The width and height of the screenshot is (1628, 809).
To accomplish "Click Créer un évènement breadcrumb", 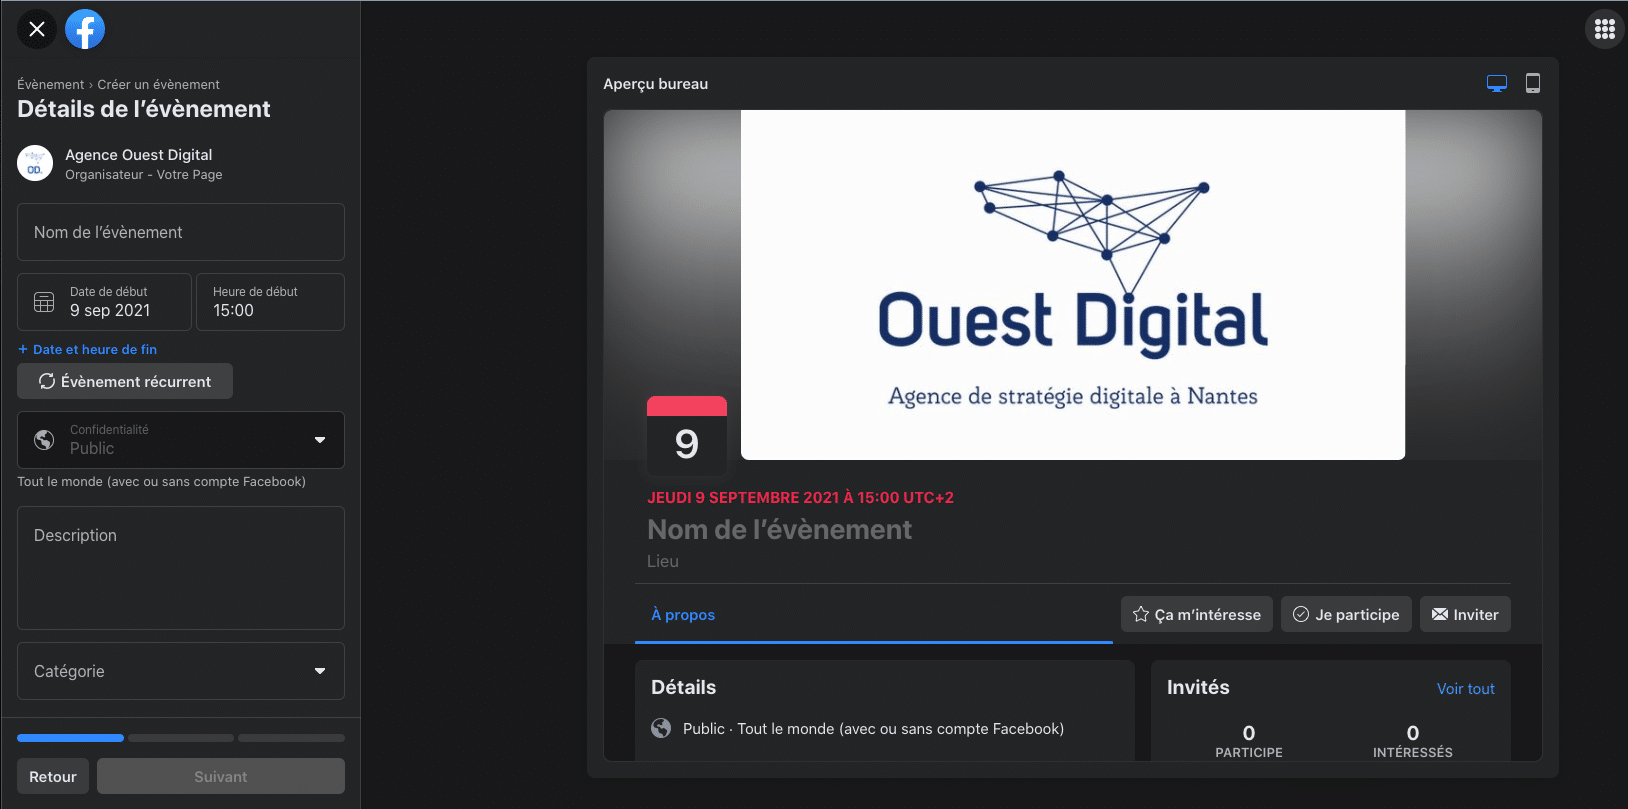I will click(x=158, y=84).
